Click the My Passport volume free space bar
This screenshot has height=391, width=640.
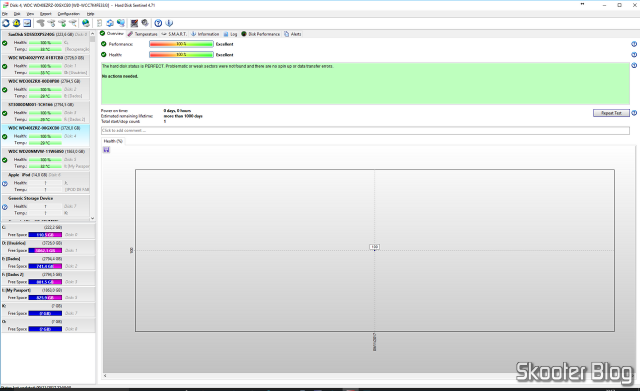[x=45, y=298]
